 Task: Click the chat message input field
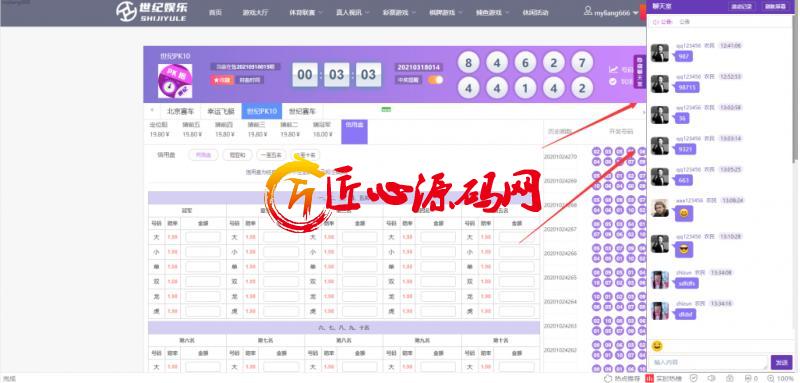[x=708, y=362]
